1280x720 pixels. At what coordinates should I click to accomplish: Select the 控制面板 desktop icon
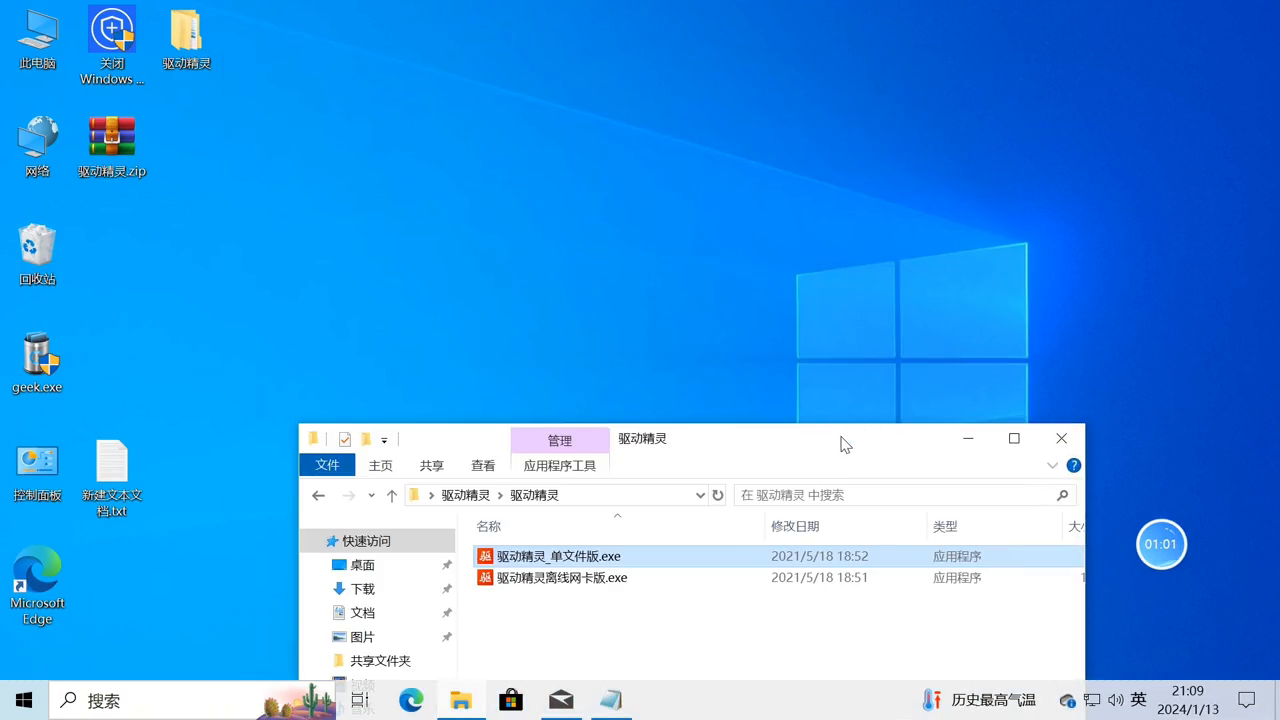pos(37,471)
